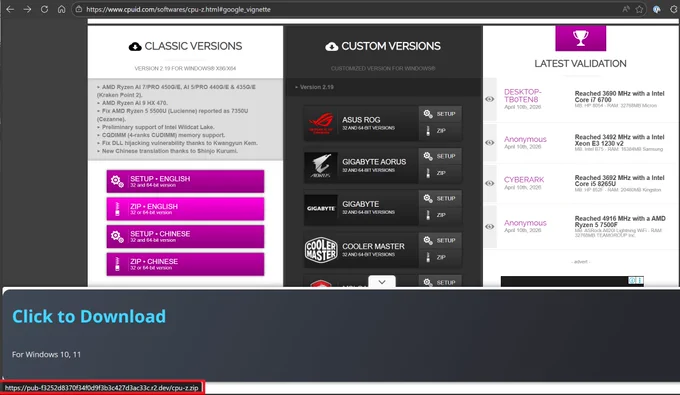The image size is (680, 395).
Task: View validation eye icon for CYBERARK
Action: pos(490,183)
